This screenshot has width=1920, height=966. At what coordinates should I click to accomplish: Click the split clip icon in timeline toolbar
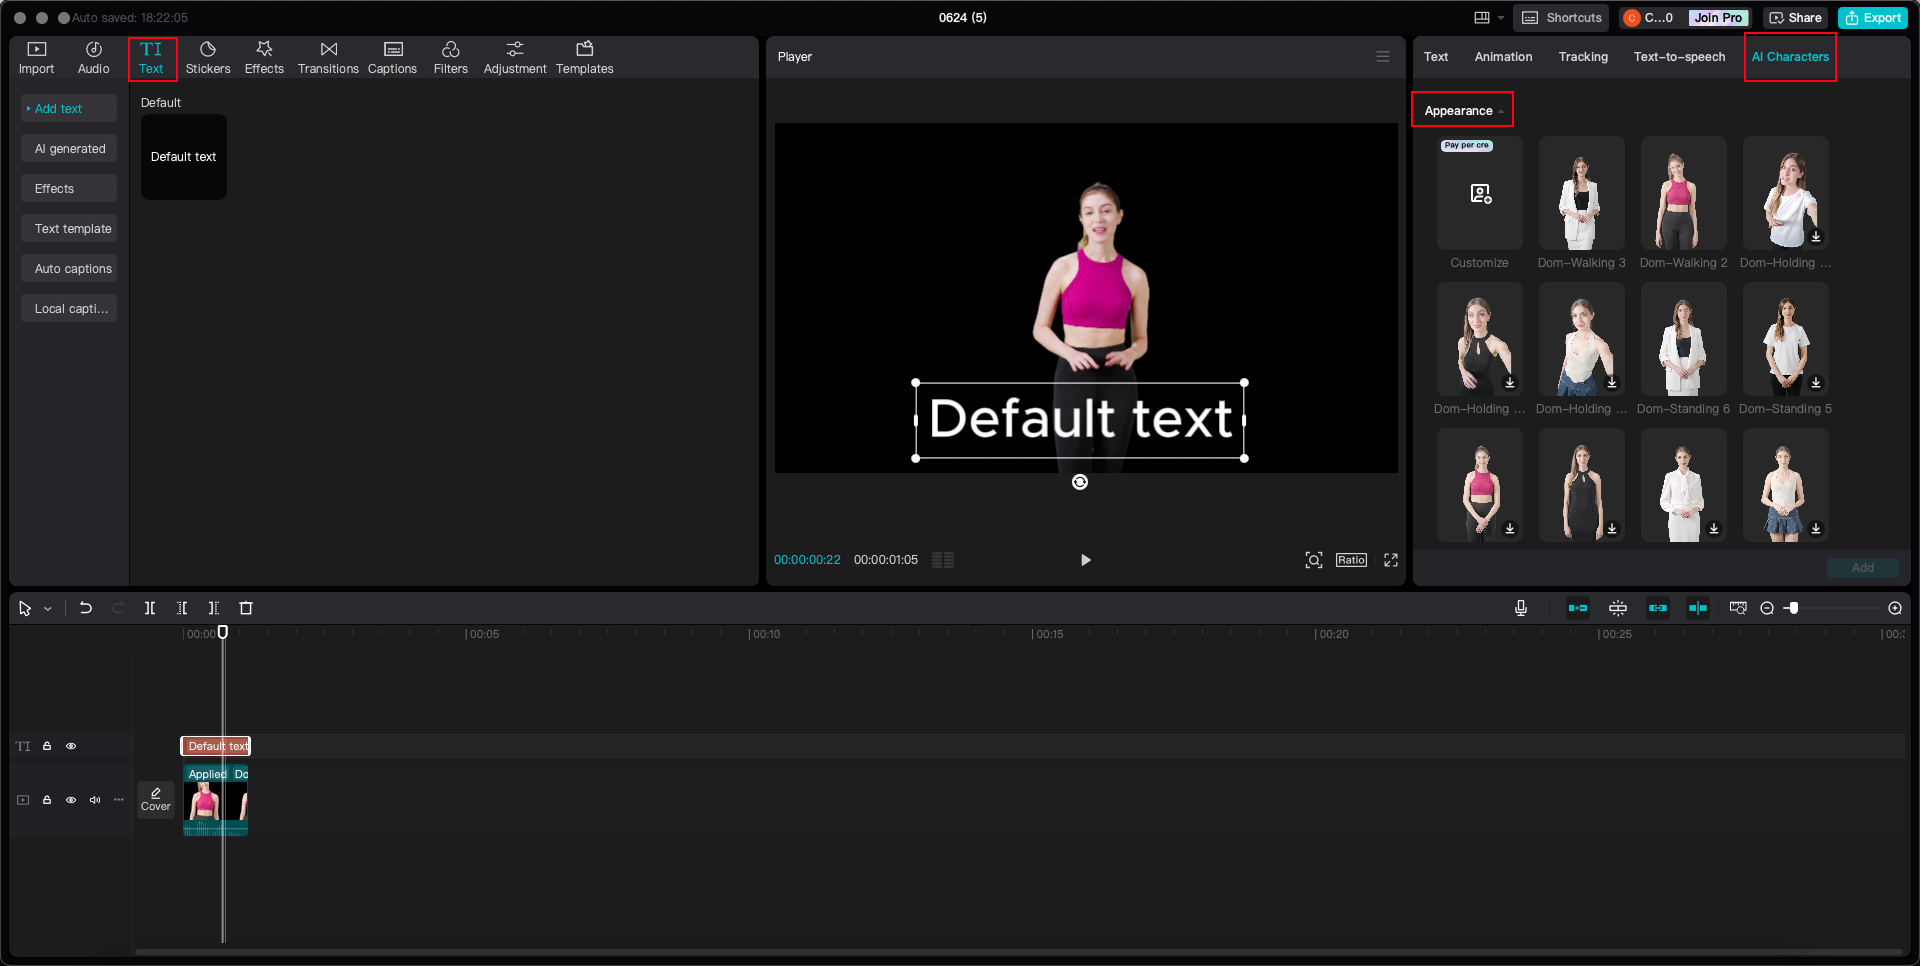click(x=150, y=608)
